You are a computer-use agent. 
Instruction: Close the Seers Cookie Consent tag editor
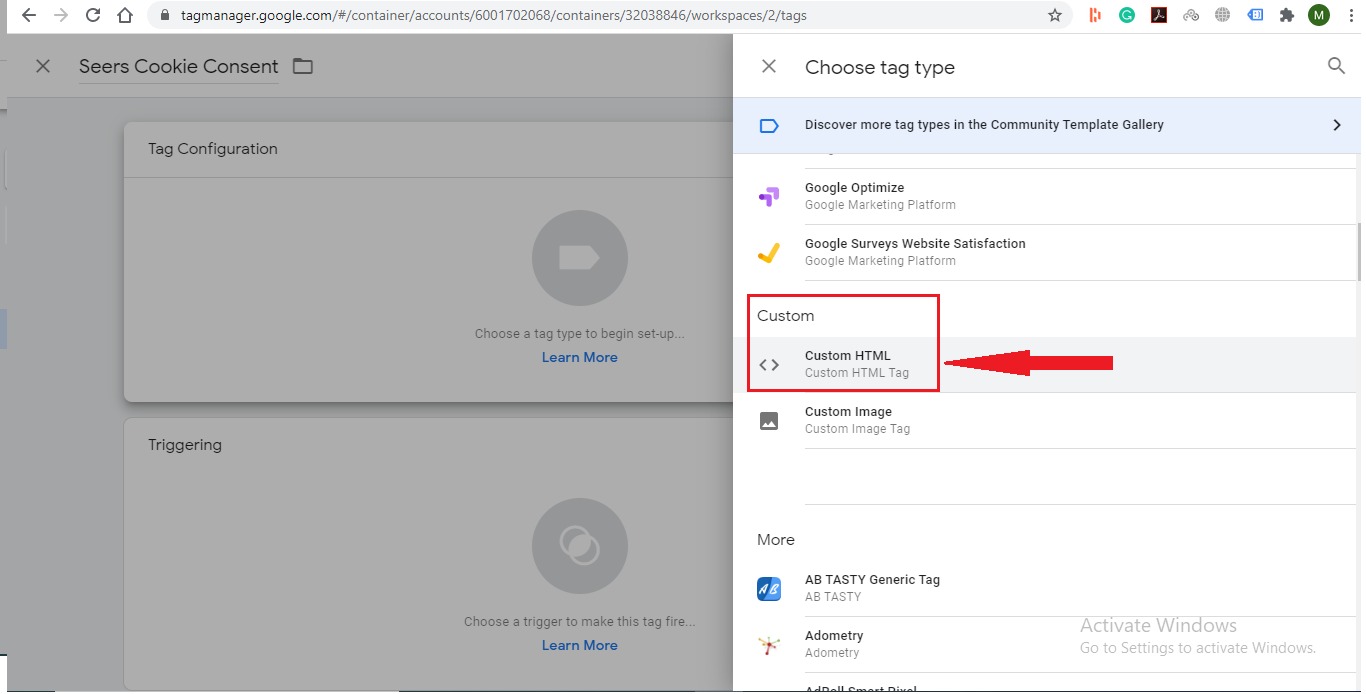click(43, 66)
